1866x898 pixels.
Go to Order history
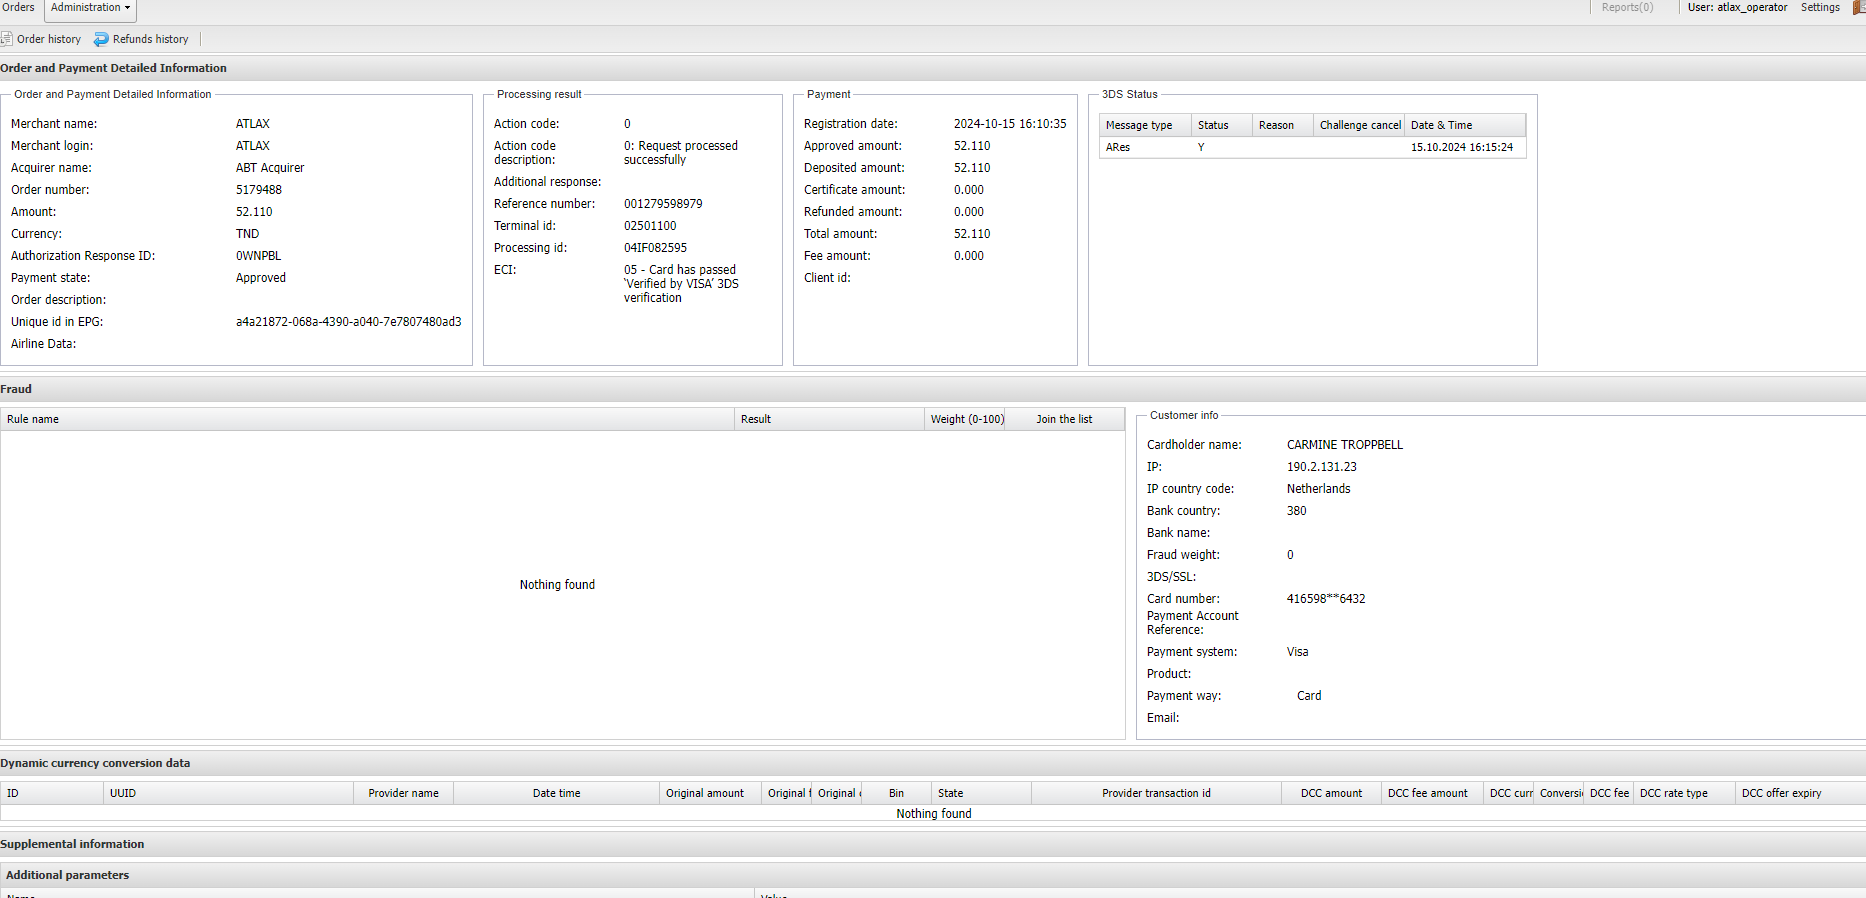48,39
